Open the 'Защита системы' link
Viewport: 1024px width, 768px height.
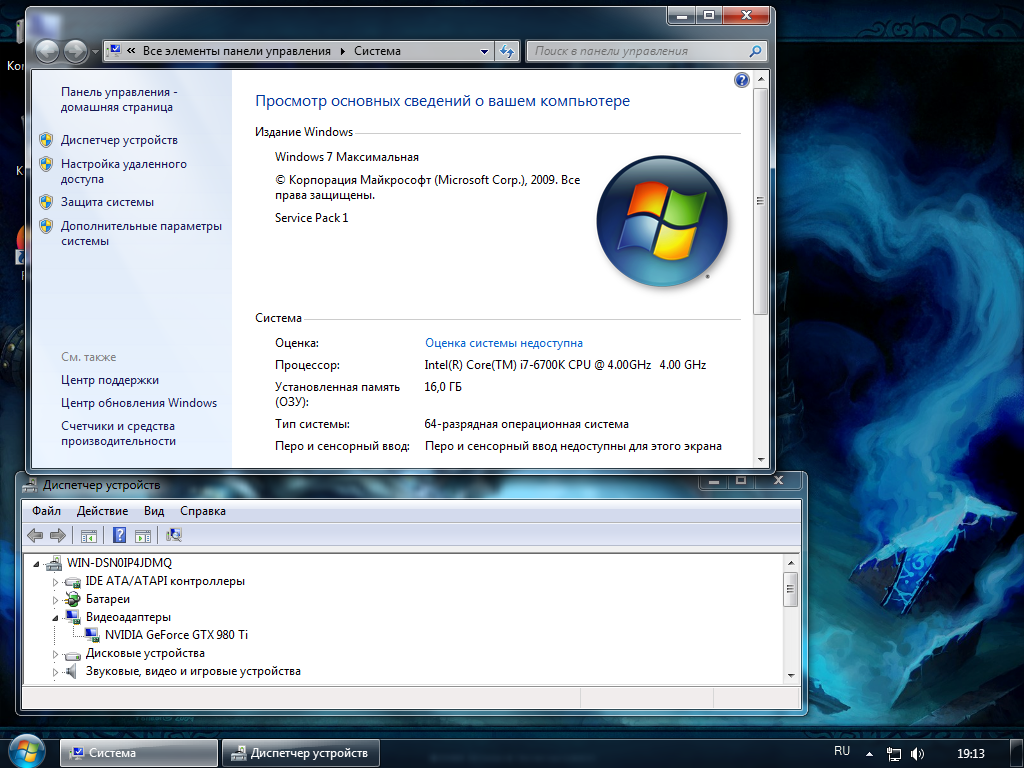pyautogui.click(x=107, y=202)
